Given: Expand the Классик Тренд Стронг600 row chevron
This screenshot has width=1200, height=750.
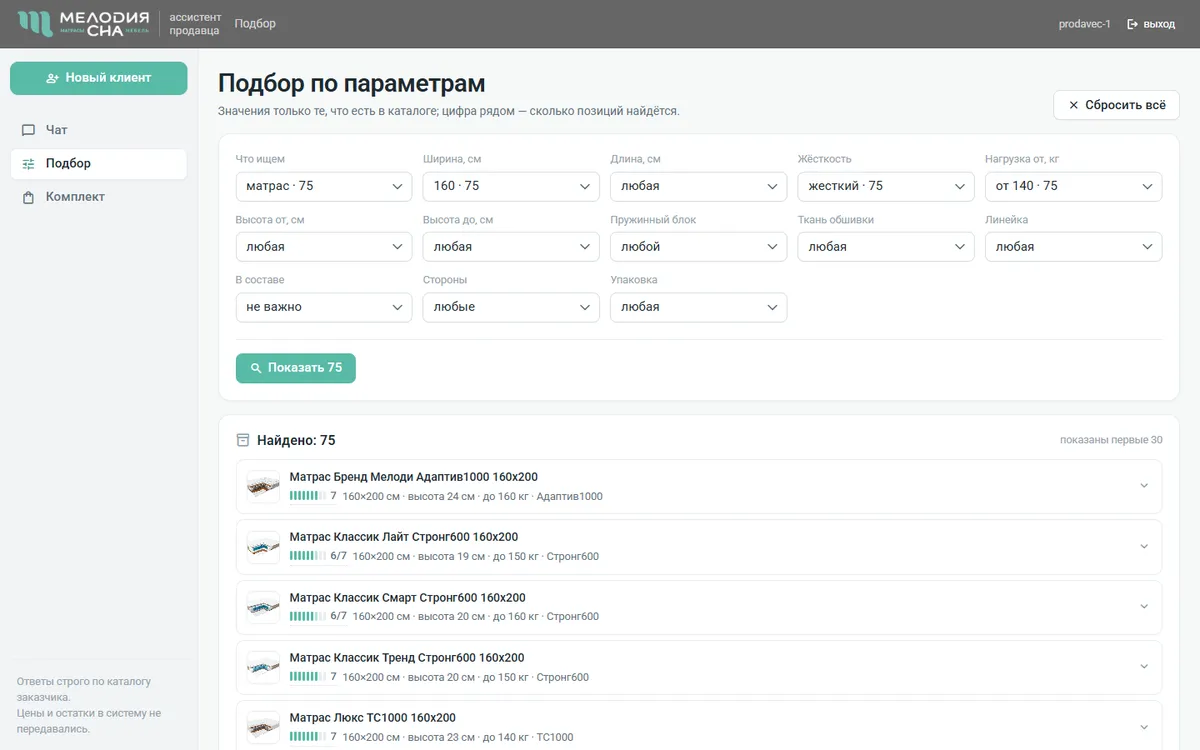Looking at the screenshot, I should [x=1144, y=667].
